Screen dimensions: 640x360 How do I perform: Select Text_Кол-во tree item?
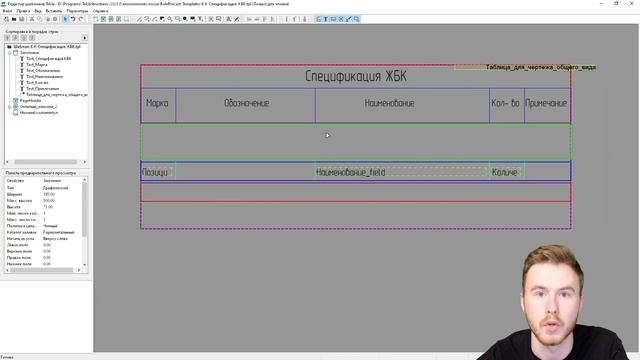point(37,82)
